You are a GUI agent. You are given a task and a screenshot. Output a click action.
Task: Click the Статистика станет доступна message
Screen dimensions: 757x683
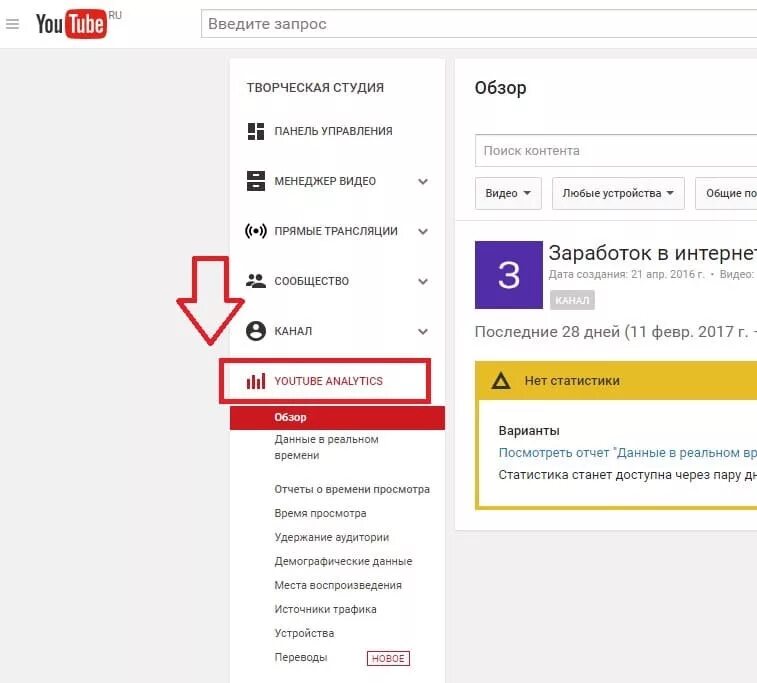point(628,475)
